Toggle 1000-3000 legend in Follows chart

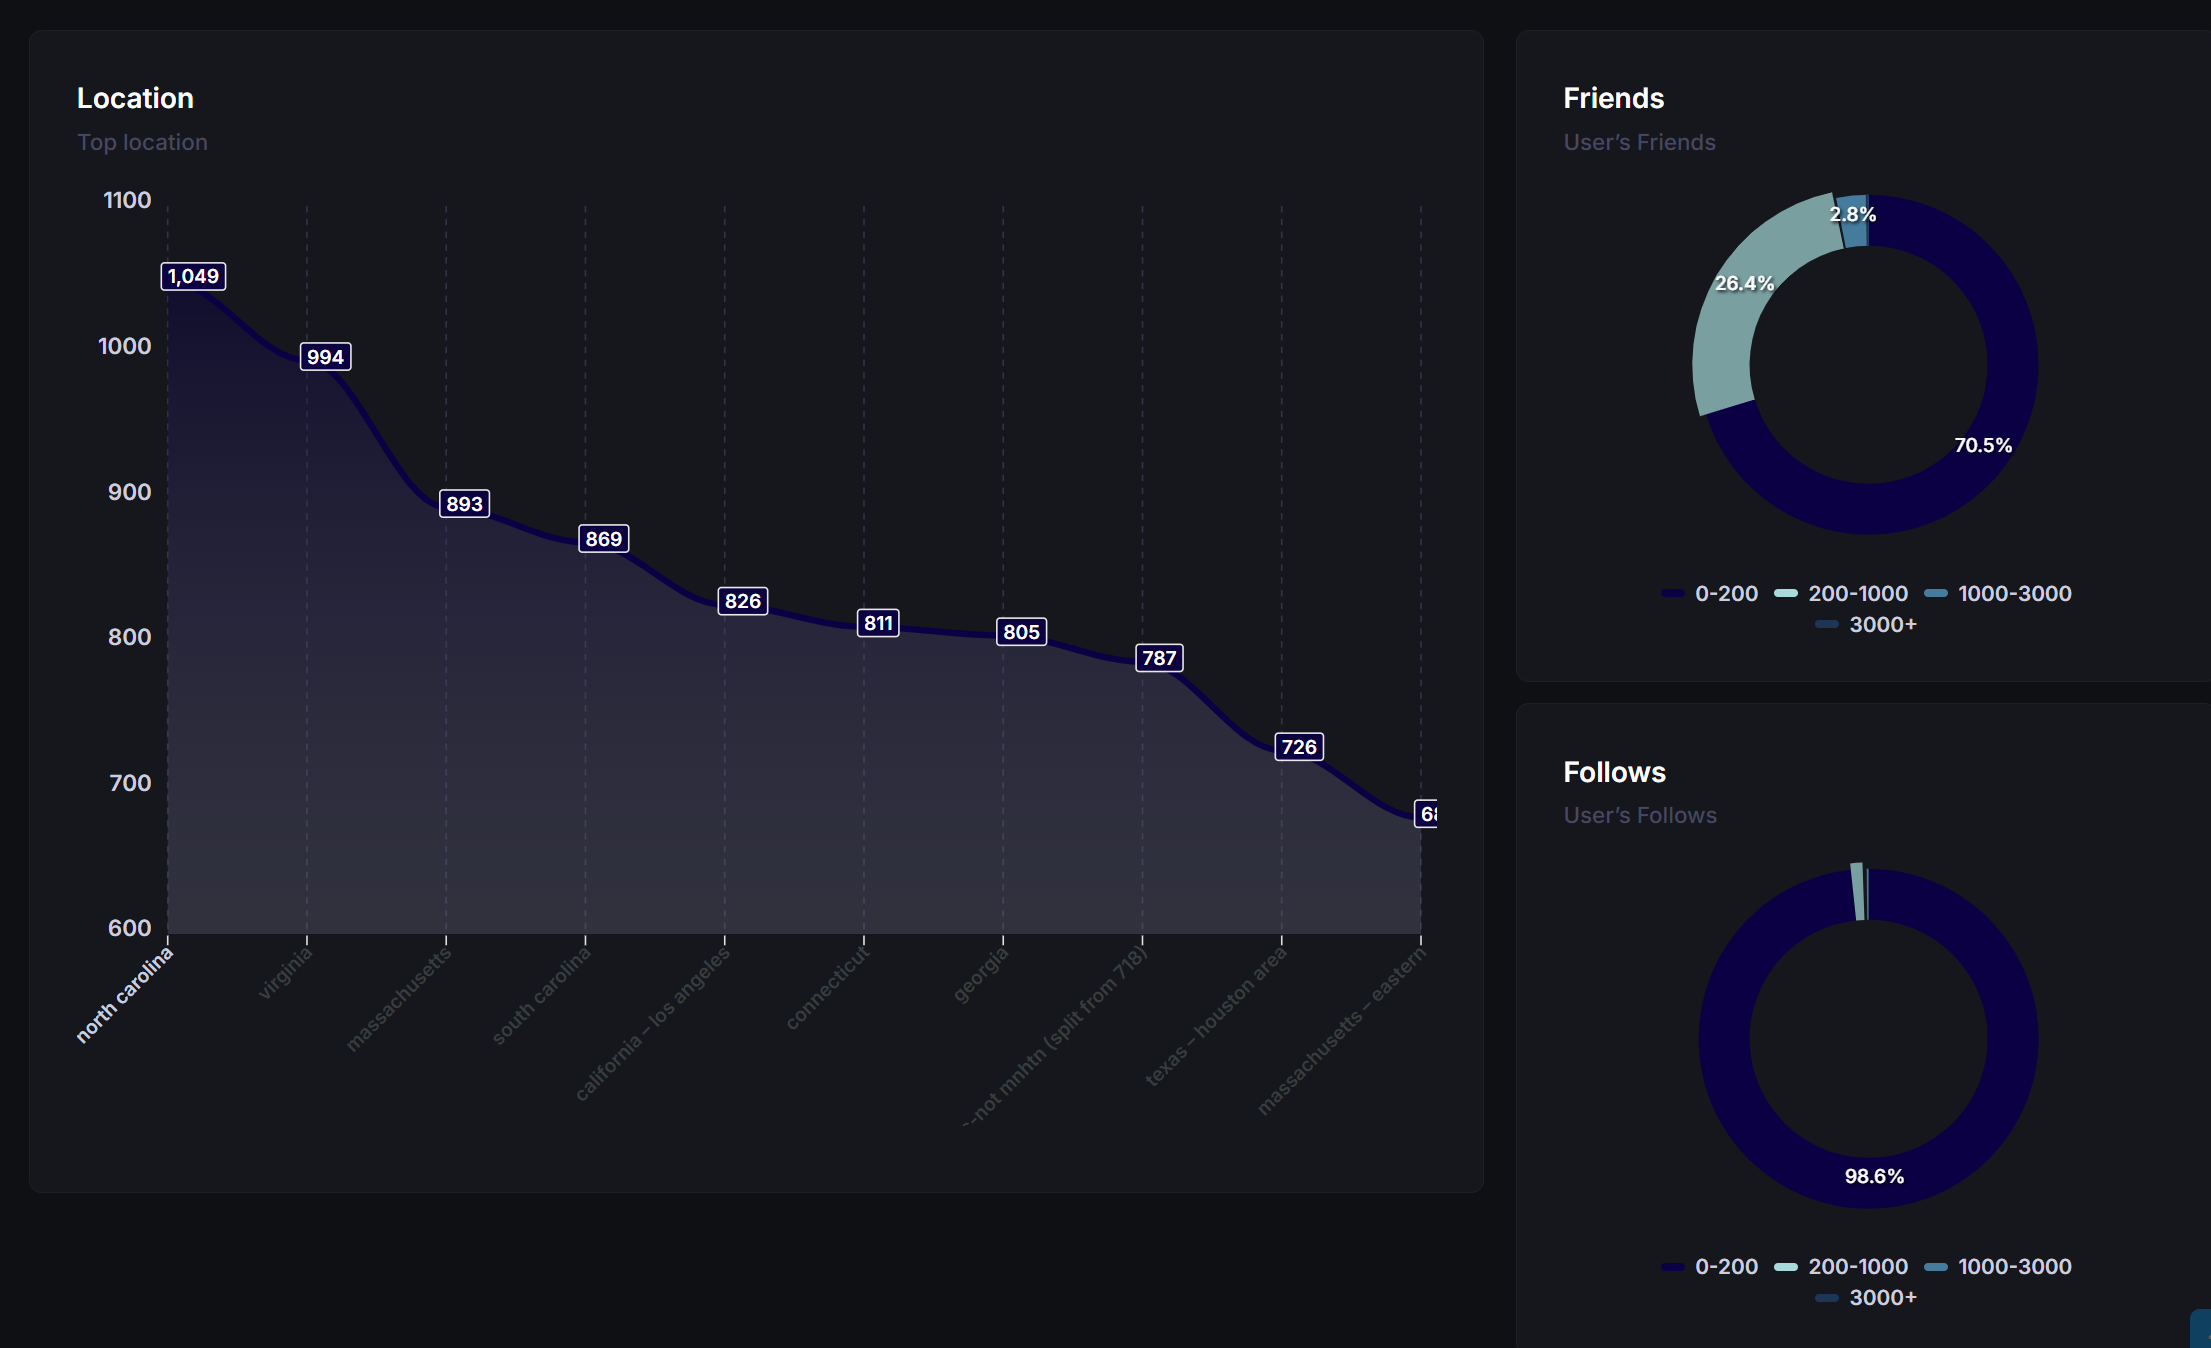click(x=2013, y=1266)
